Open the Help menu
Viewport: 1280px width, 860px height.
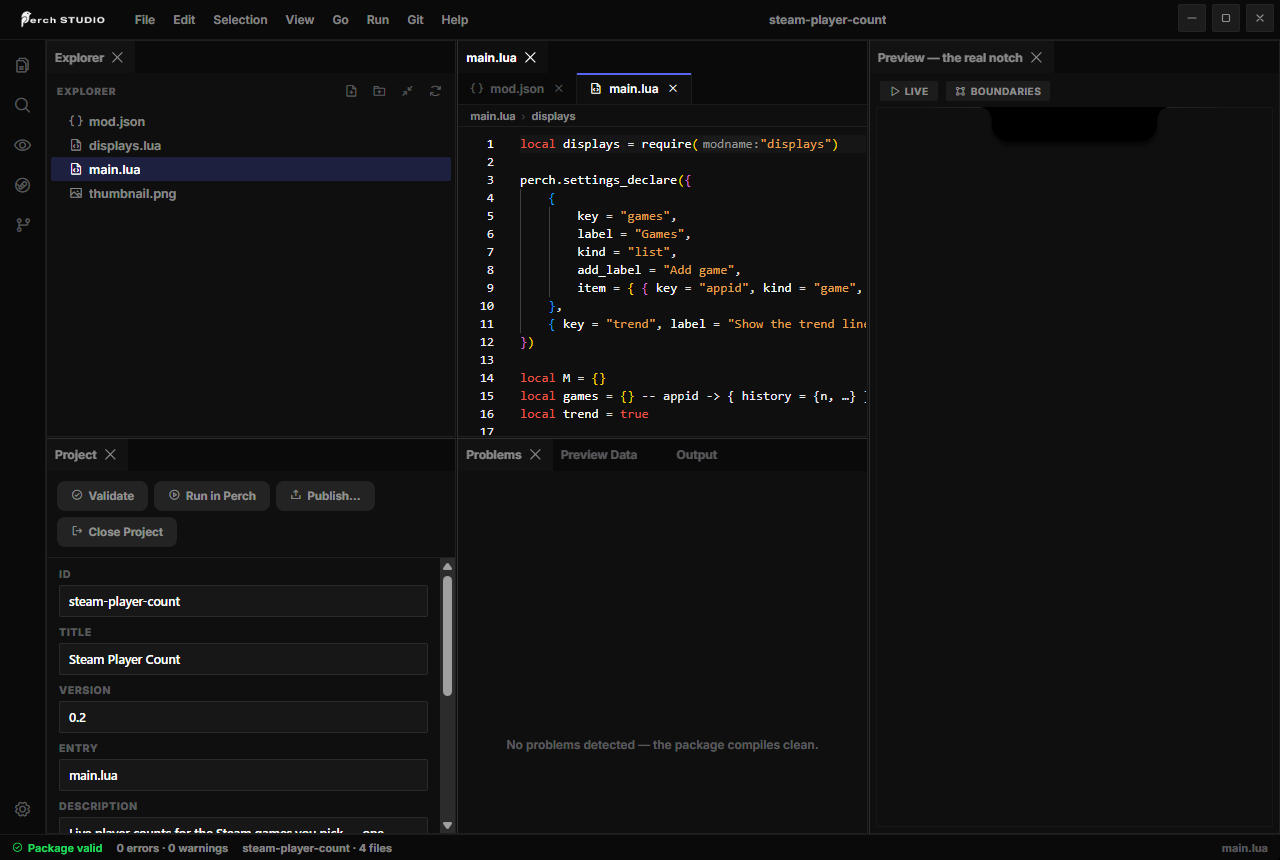(x=455, y=20)
